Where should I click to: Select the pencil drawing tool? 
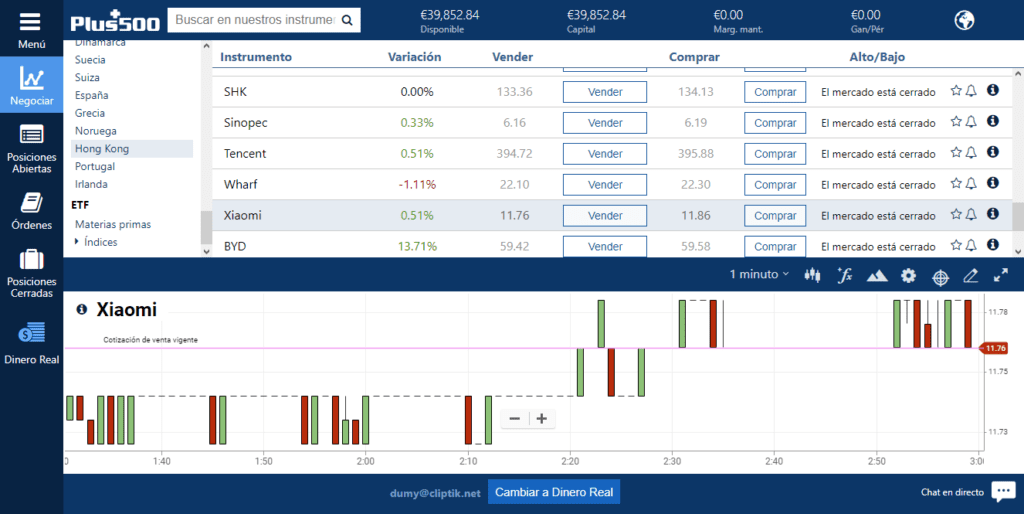[970, 276]
